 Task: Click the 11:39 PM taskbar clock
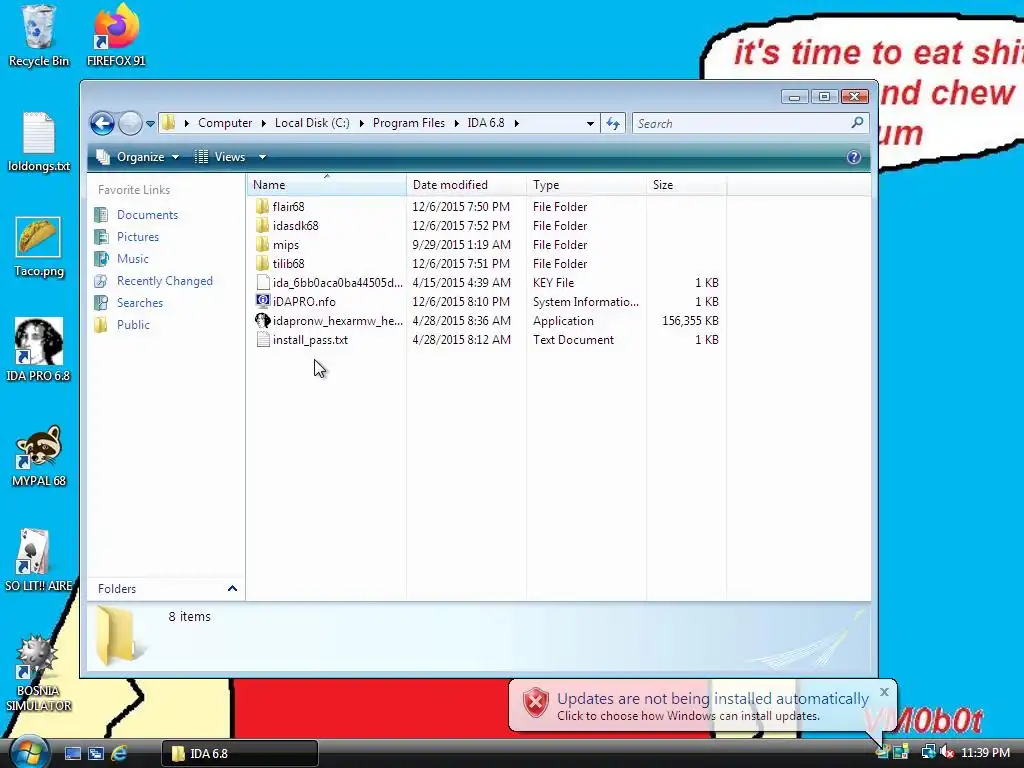(x=985, y=752)
